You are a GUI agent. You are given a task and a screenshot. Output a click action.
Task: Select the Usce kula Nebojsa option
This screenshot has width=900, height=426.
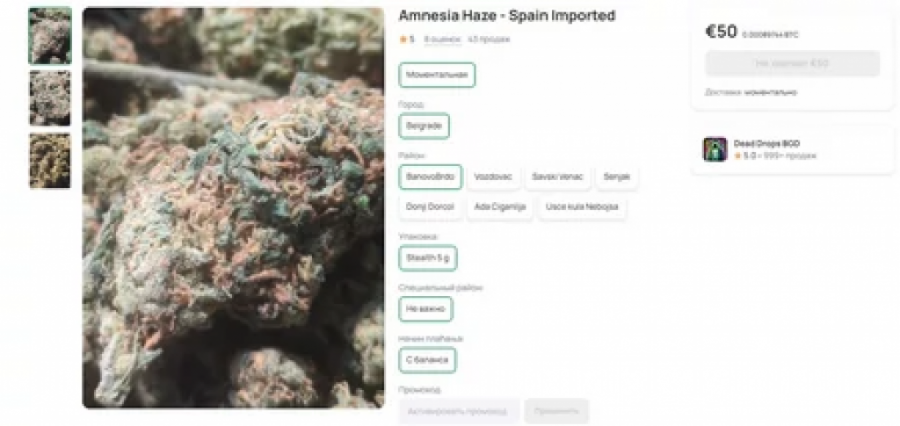tap(582, 207)
